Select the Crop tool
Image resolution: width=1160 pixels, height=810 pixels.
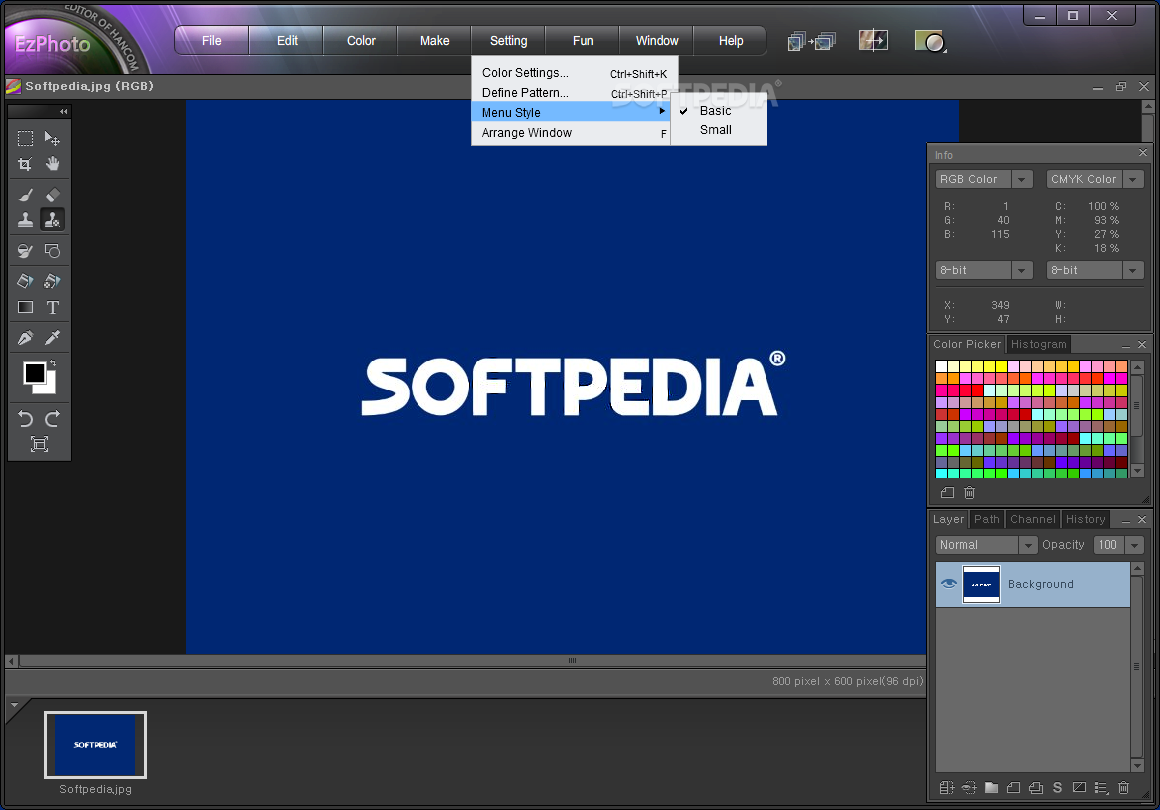[25, 163]
